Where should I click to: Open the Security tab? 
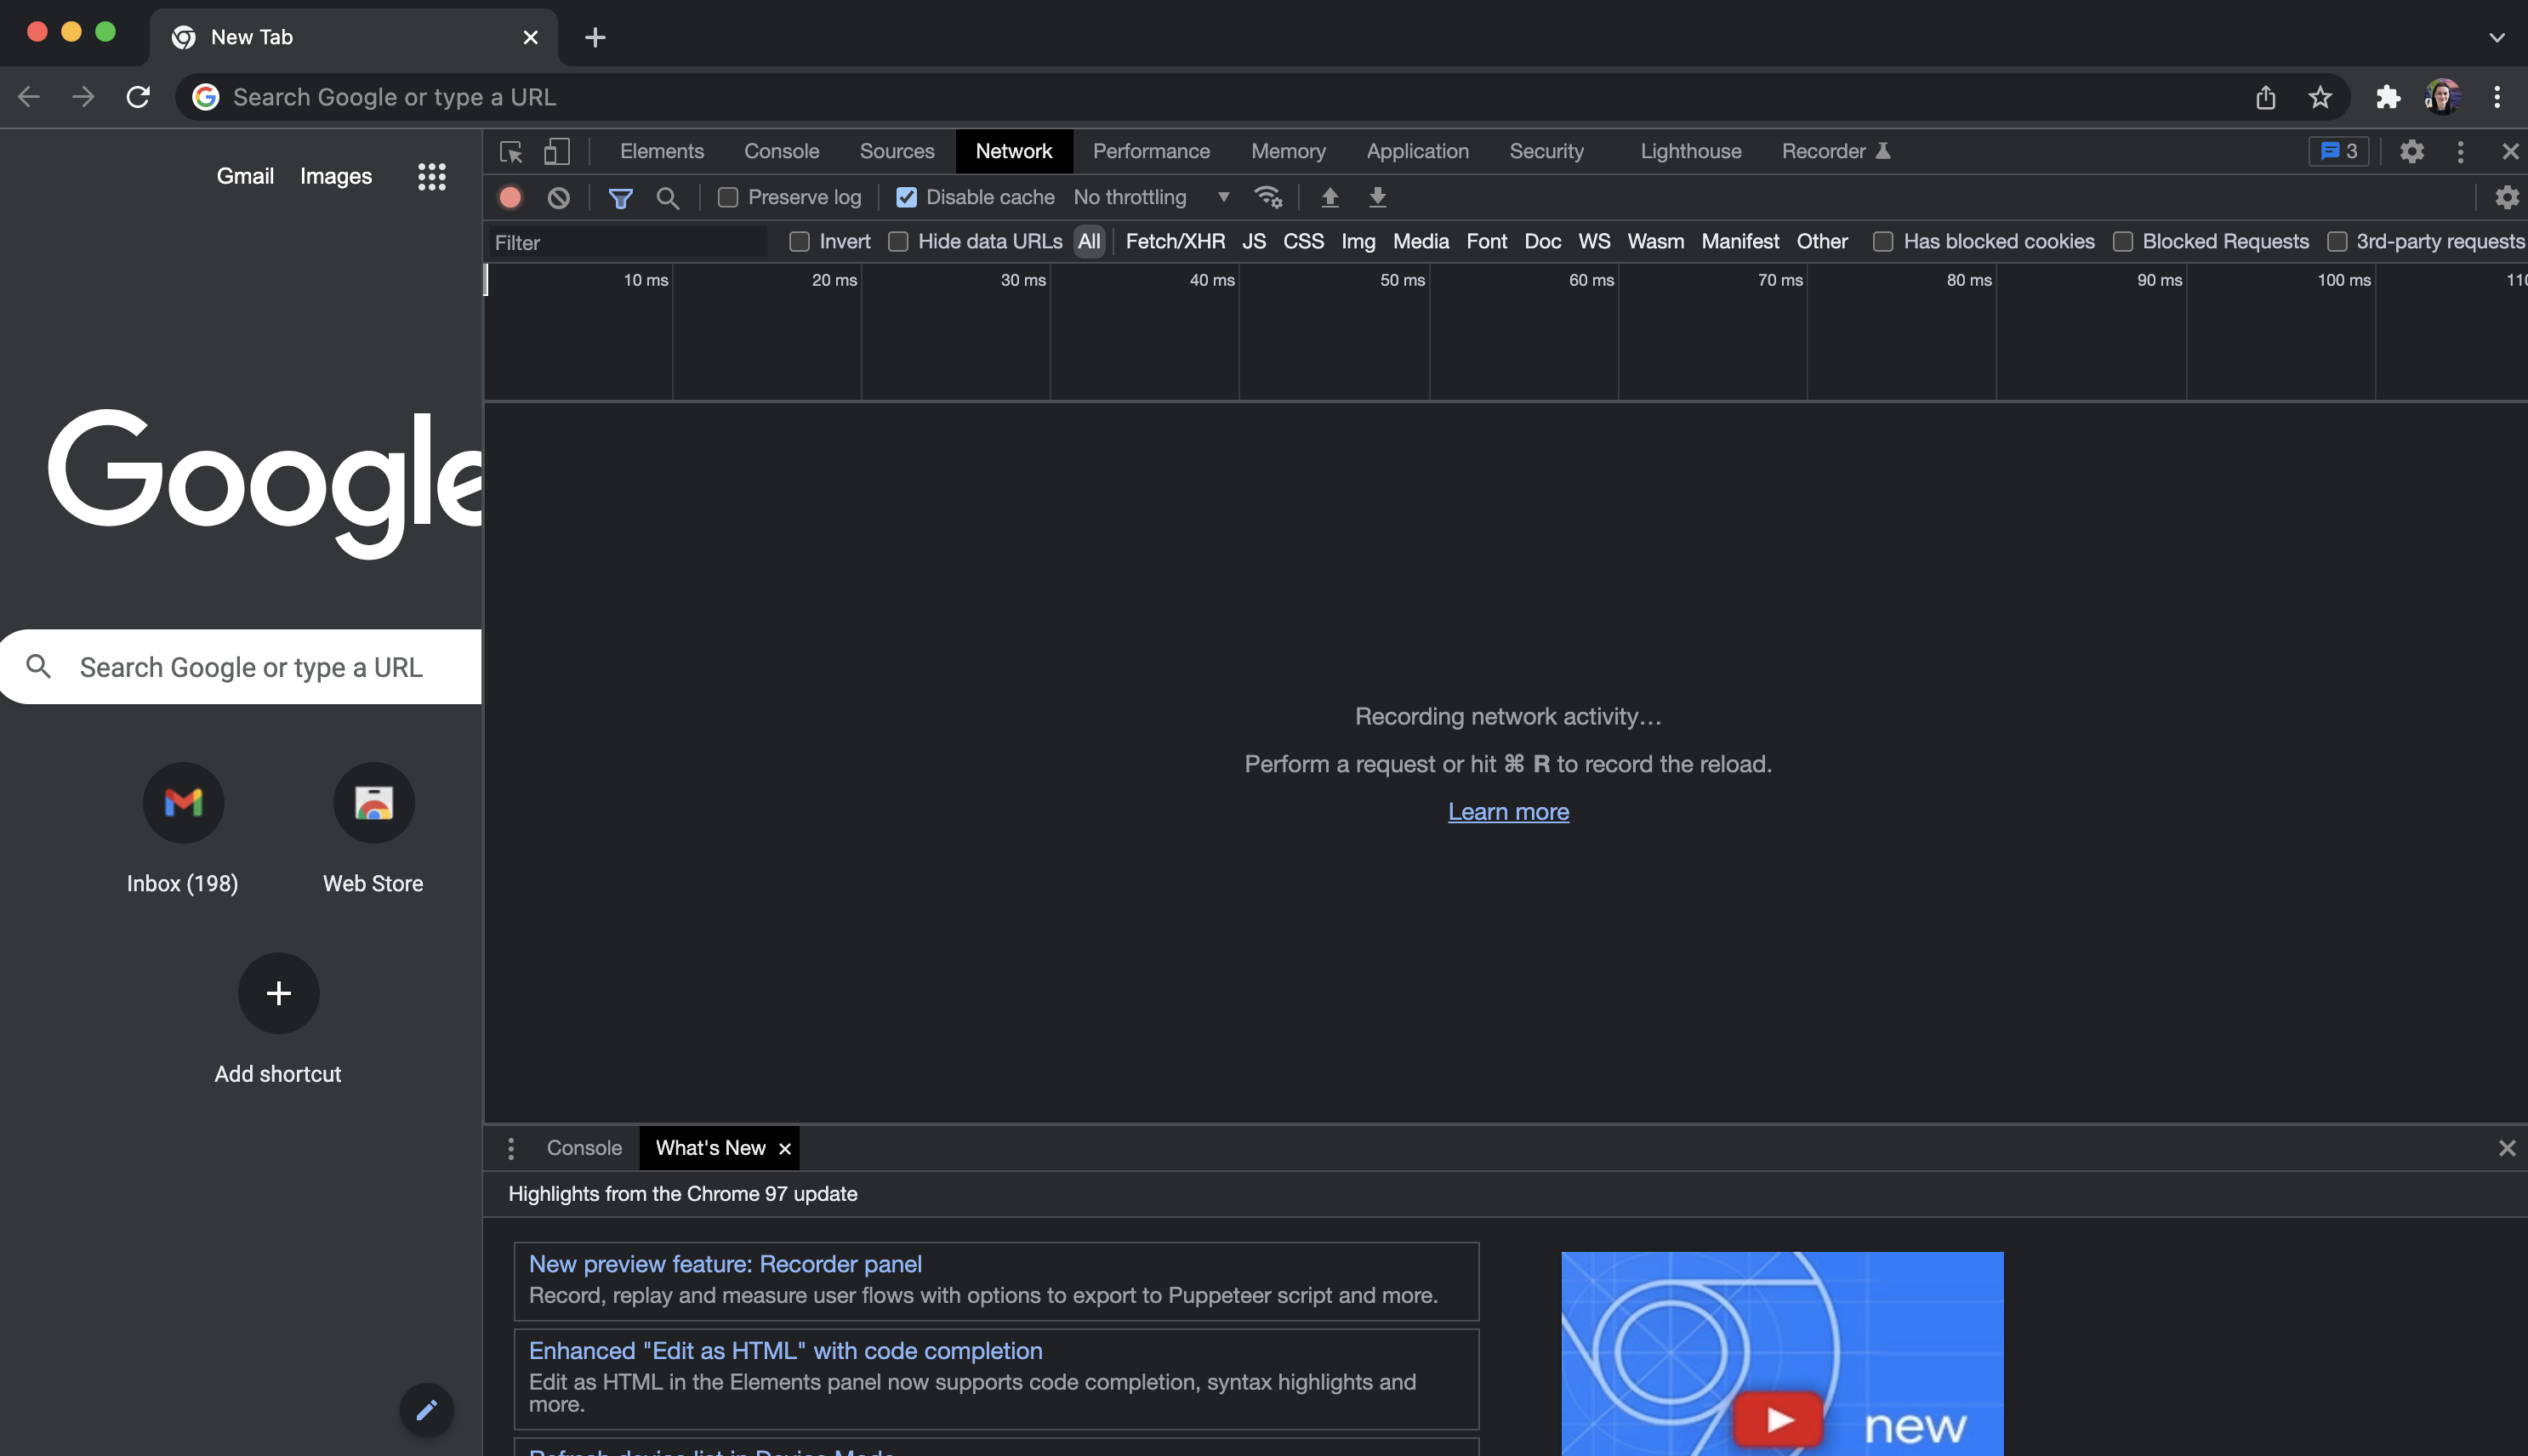click(x=1546, y=151)
